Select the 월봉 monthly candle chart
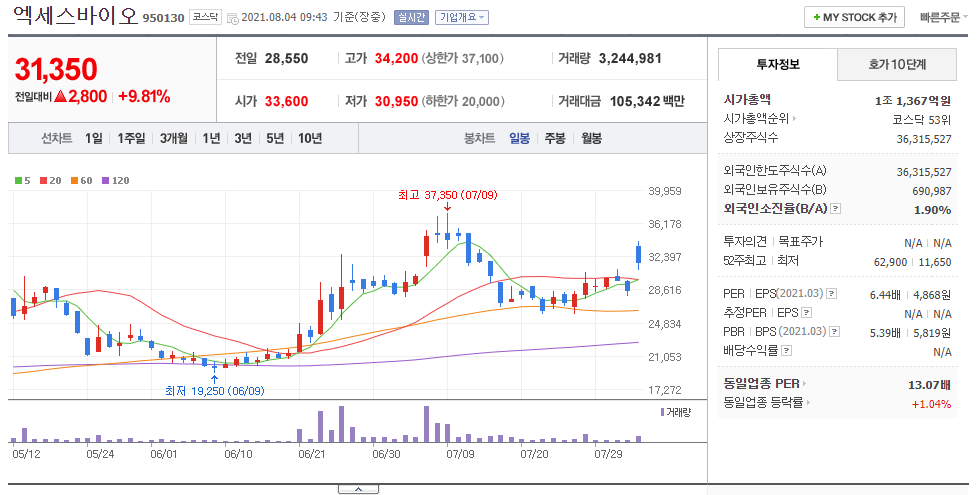 591,138
